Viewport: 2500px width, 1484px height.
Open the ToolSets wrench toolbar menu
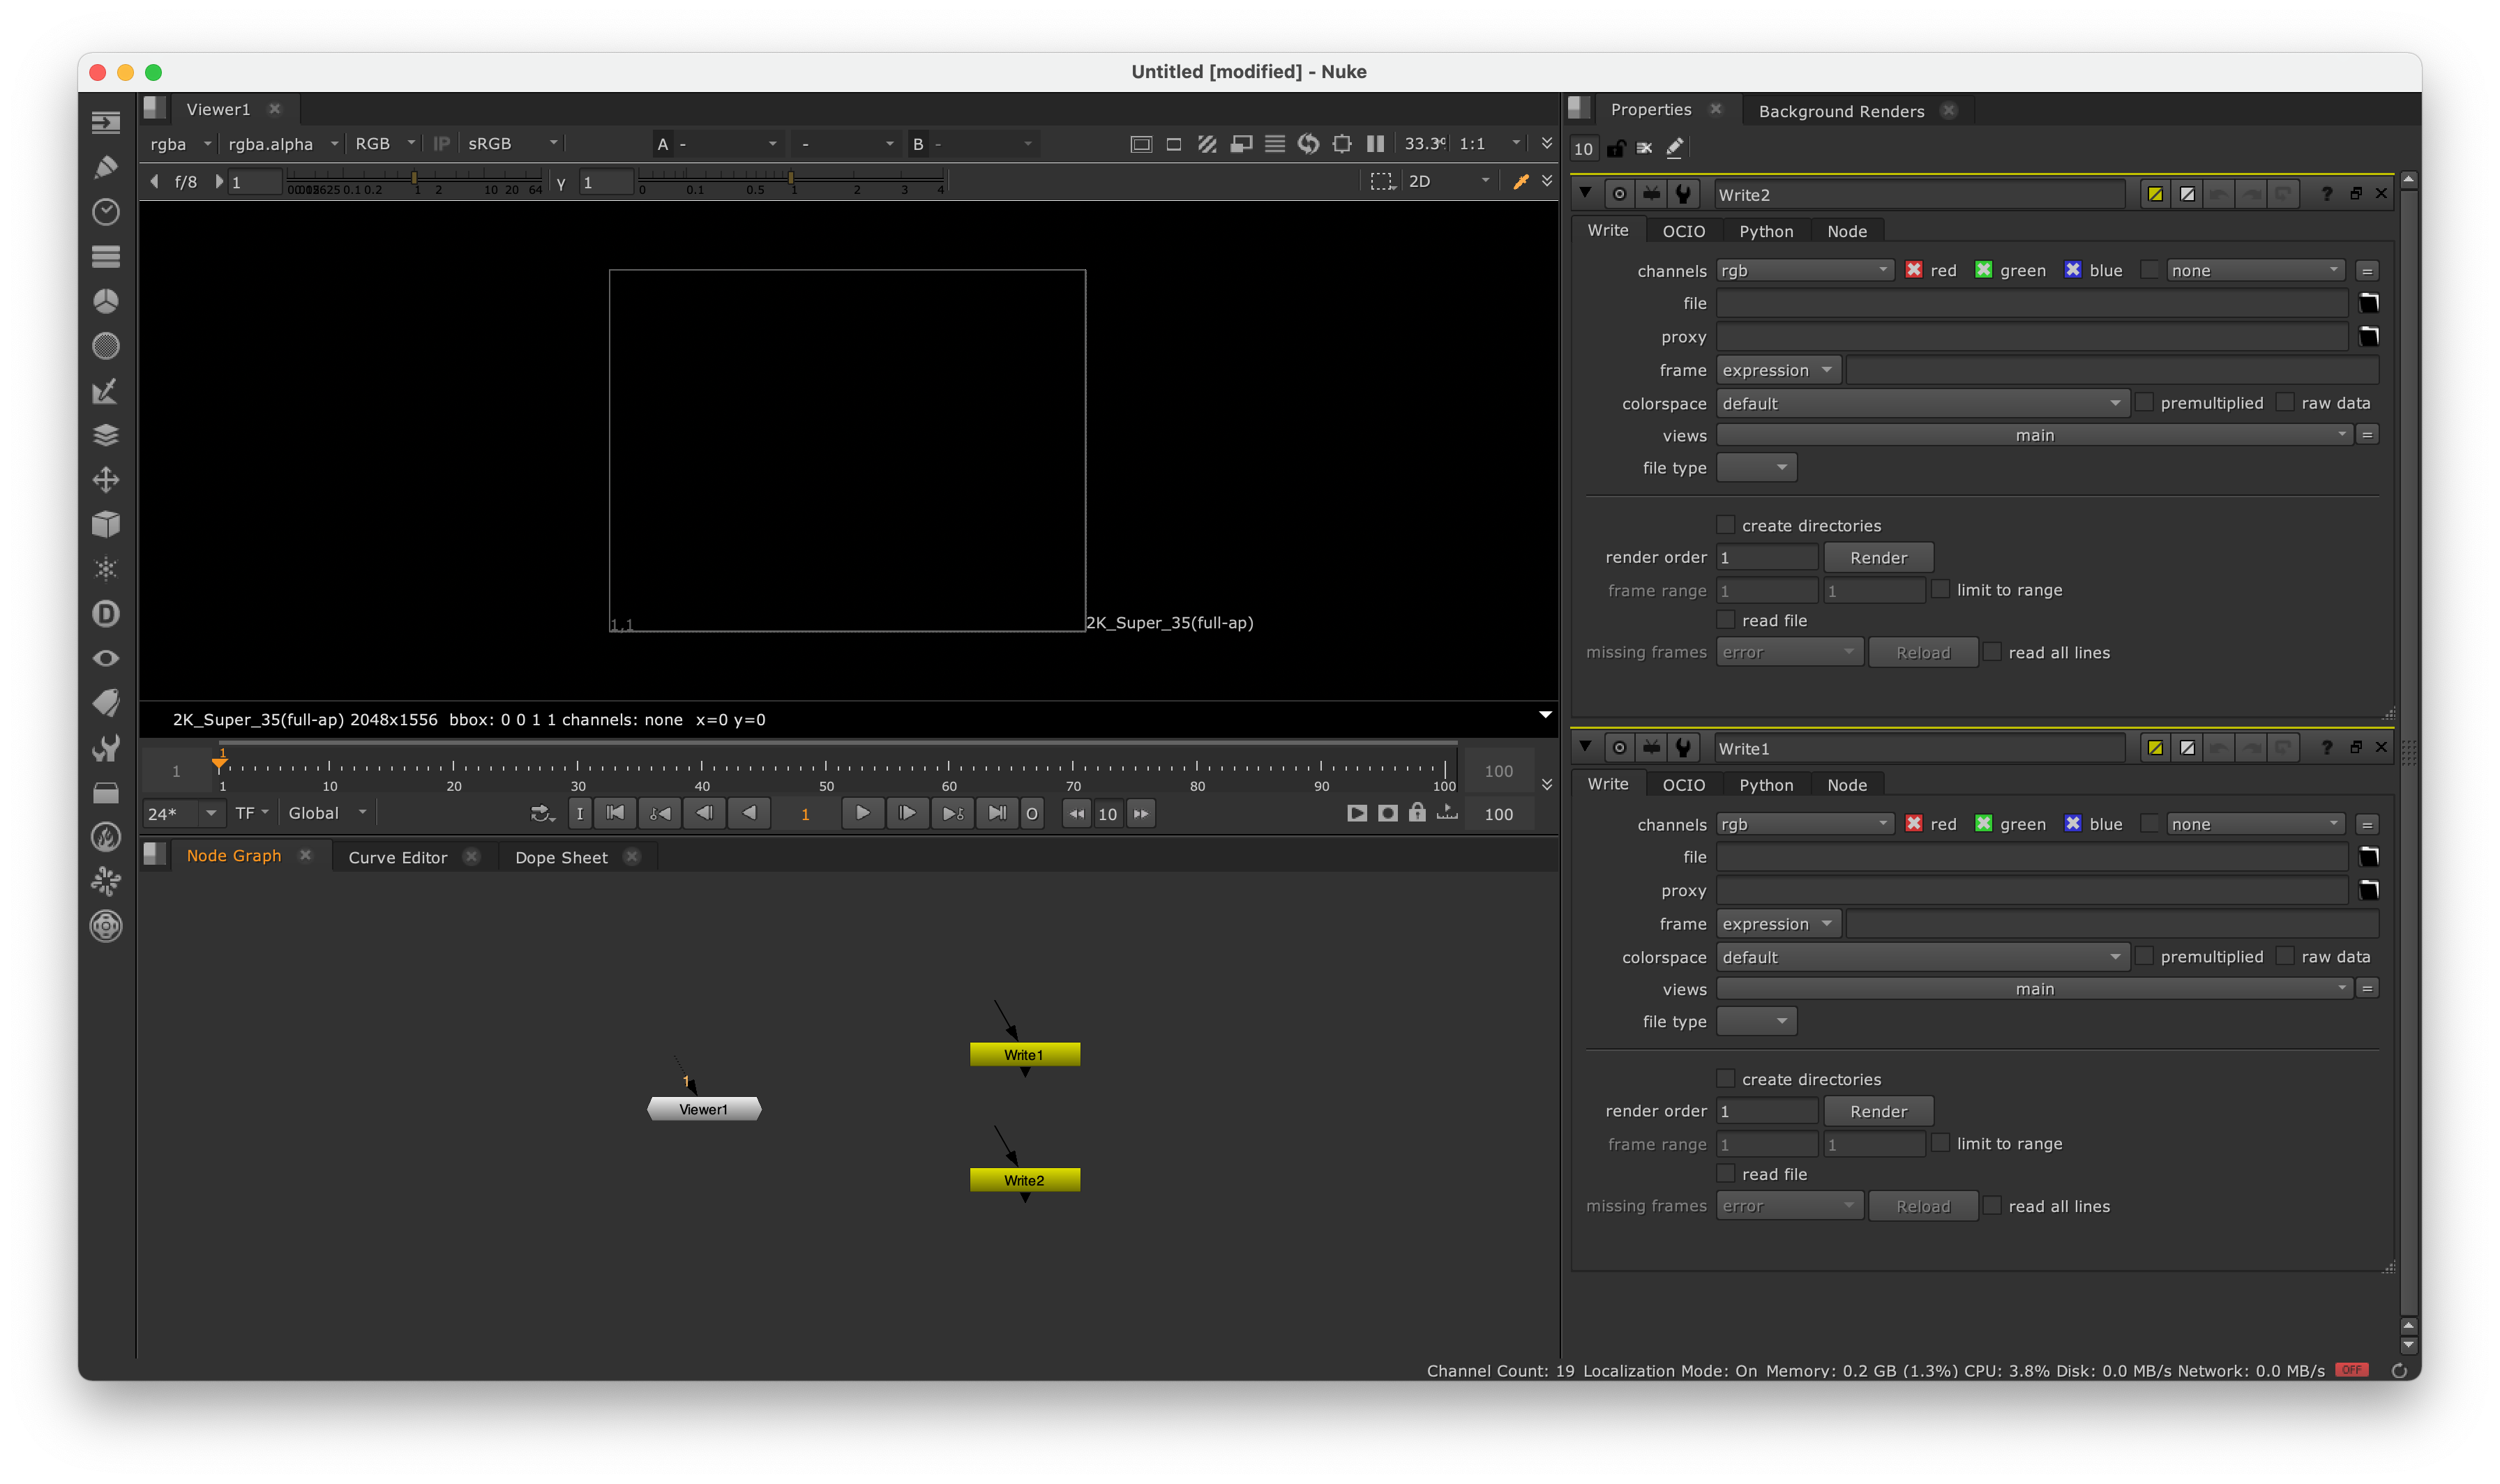point(106,748)
